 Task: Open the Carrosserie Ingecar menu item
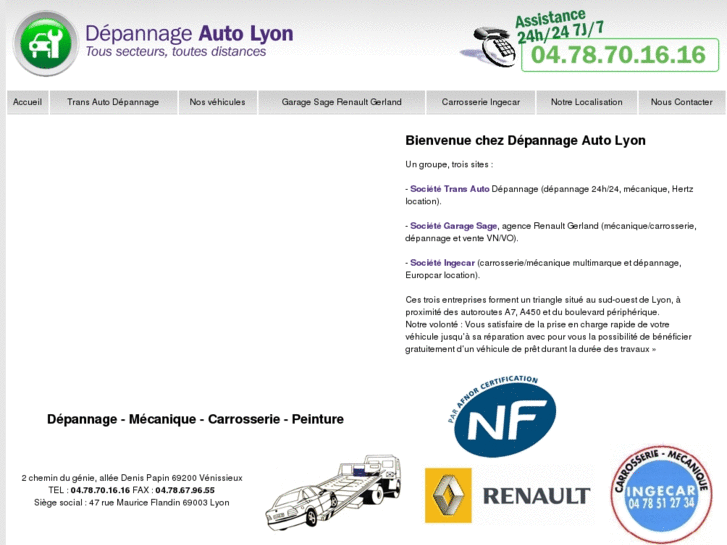pos(481,102)
